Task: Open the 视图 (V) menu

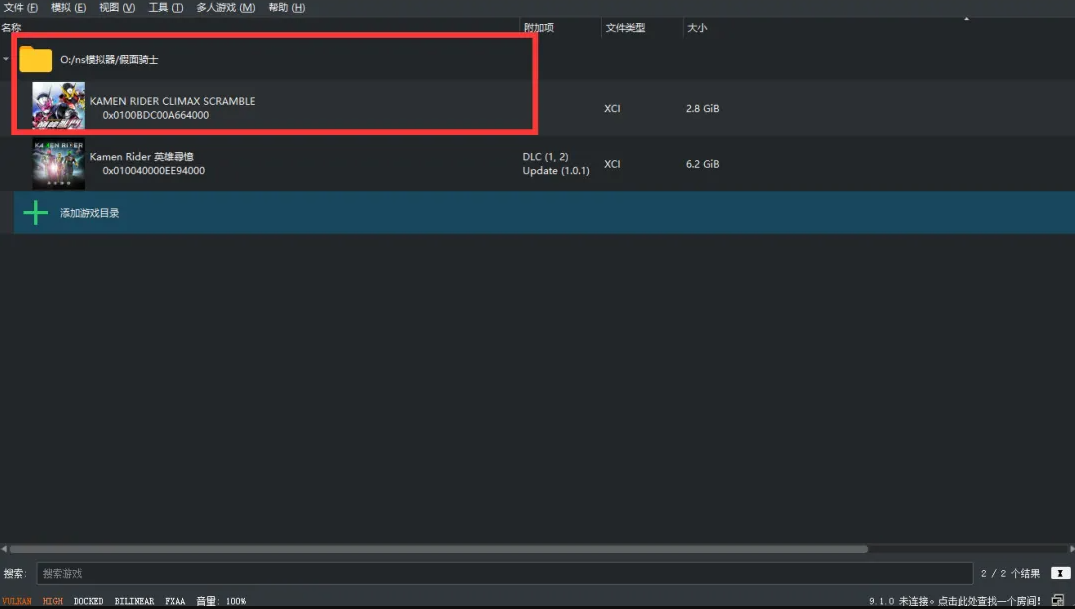Action: (x=117, y=8)
